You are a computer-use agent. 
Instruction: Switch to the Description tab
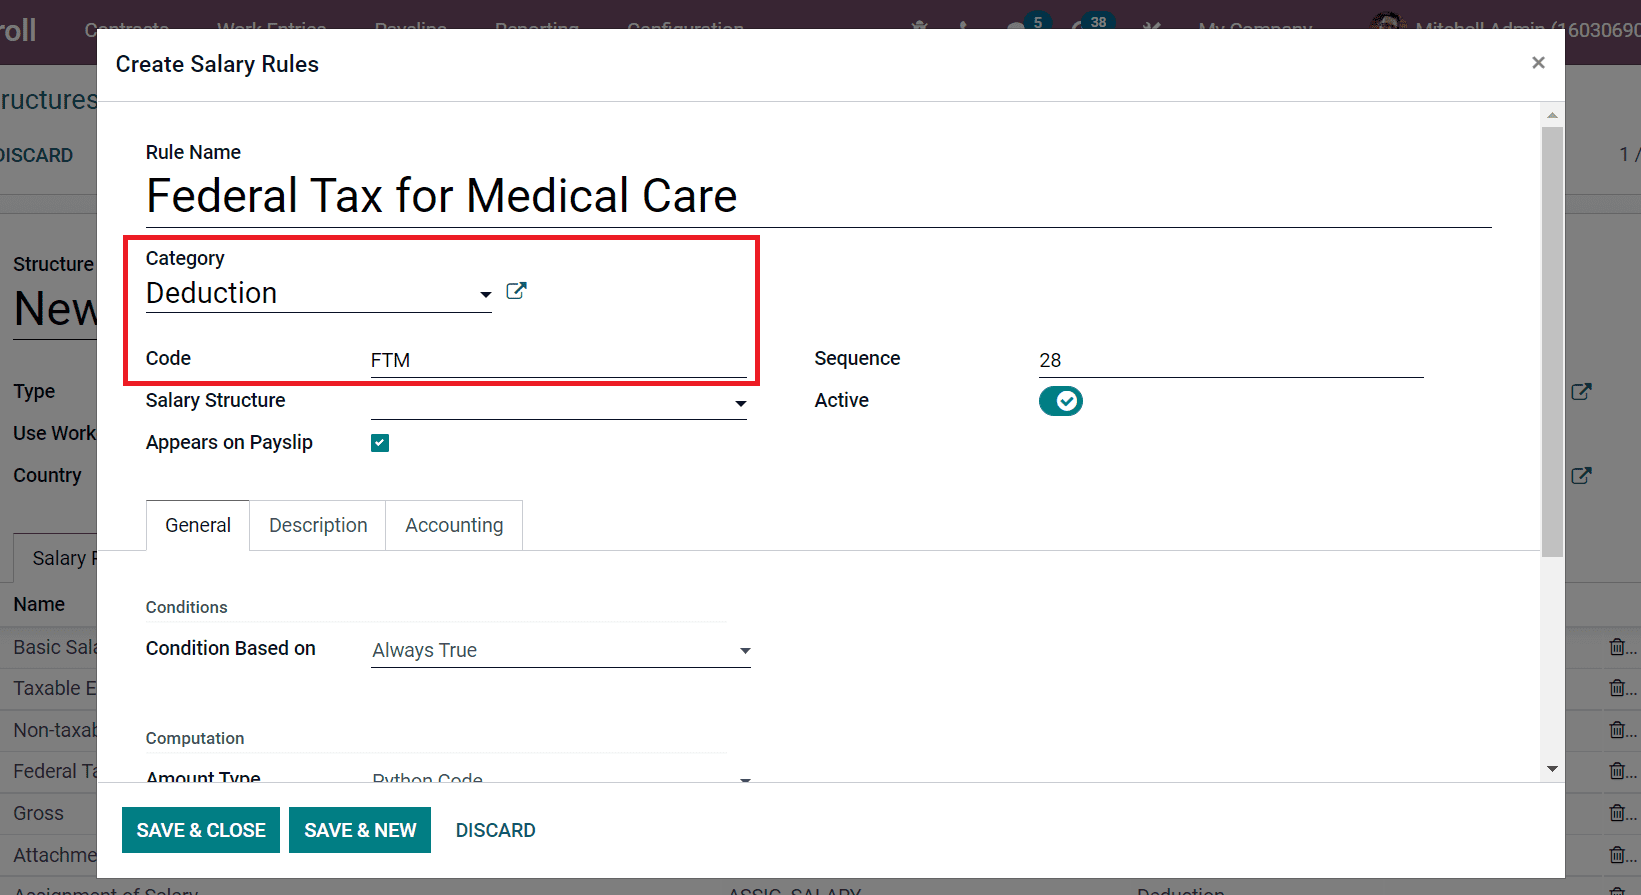[x=318, y=525]
